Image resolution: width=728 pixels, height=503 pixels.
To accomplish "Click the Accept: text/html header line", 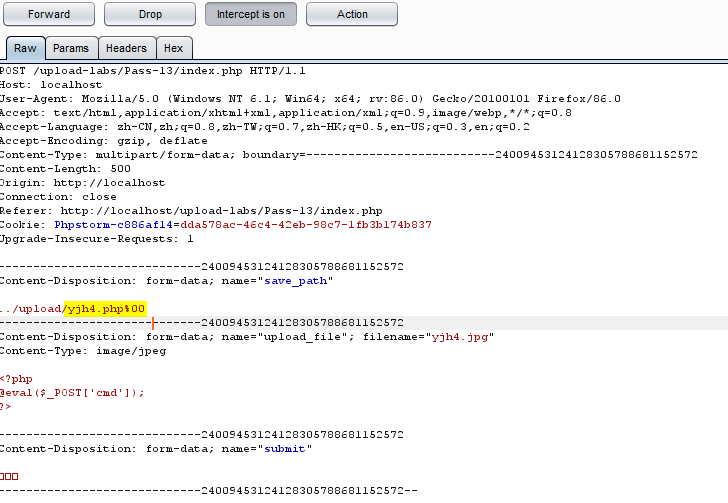I will [x=286, y=113].
